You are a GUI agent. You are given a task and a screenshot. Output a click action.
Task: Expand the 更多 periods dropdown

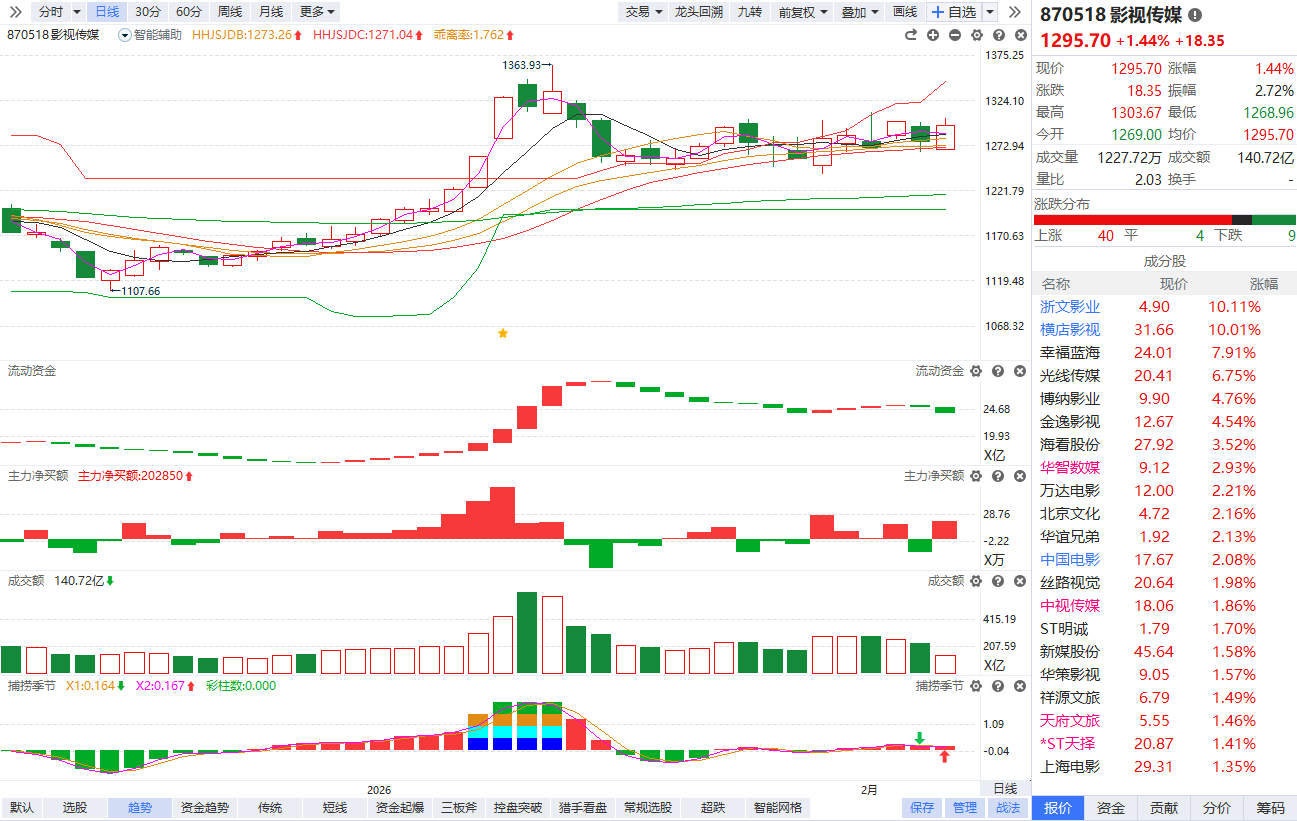[x=317, y=12]
